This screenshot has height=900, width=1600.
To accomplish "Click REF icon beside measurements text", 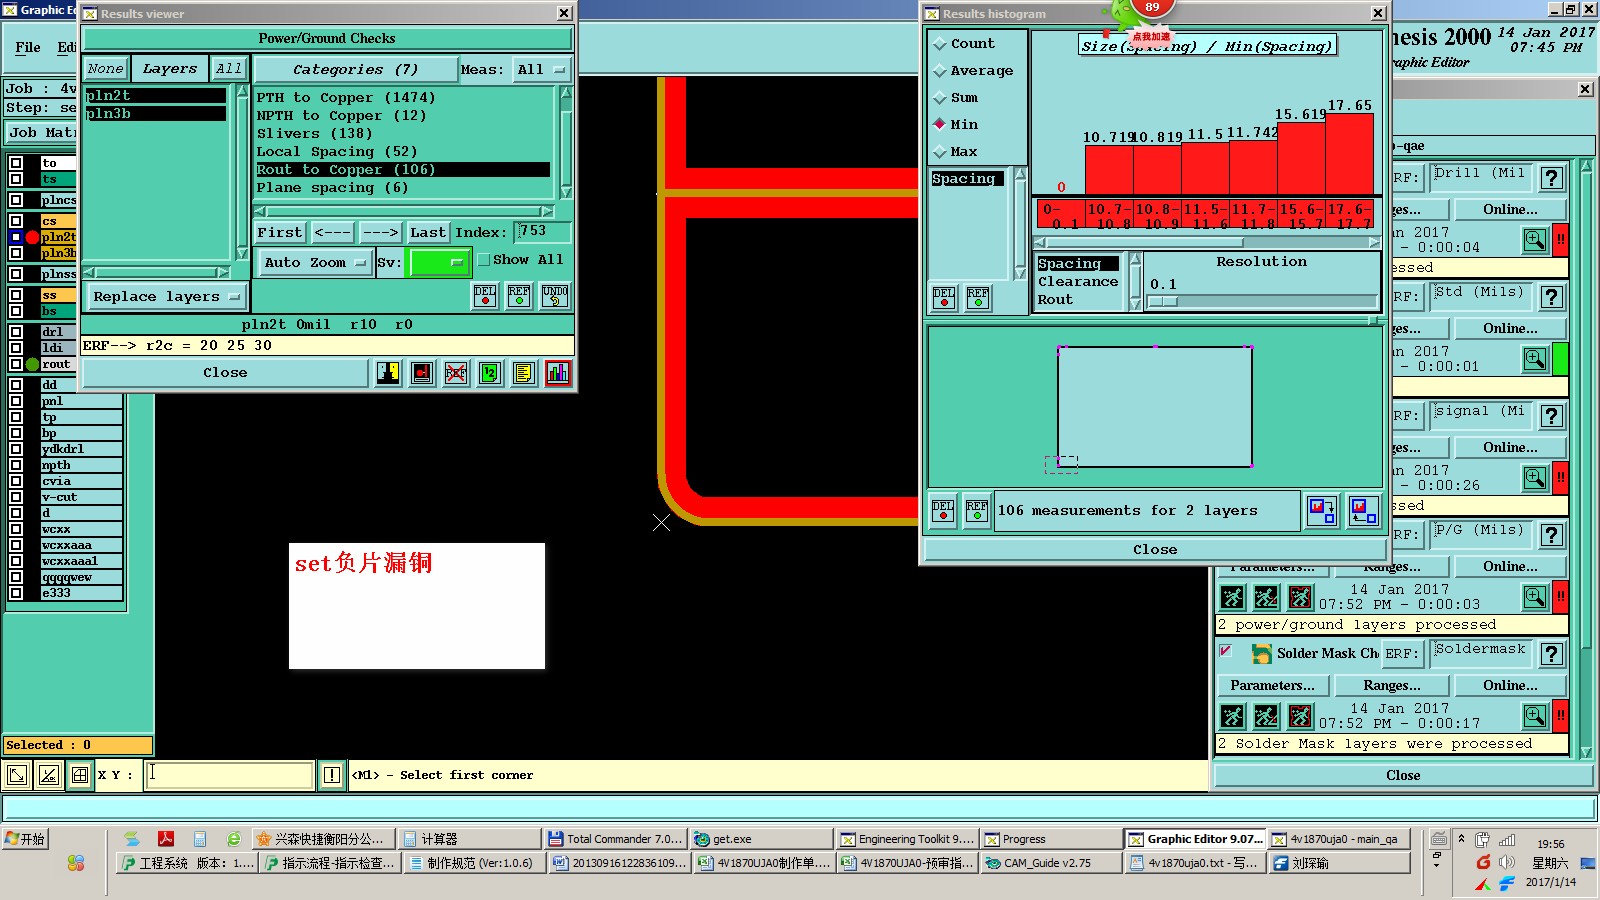I will tap(977, 510).
